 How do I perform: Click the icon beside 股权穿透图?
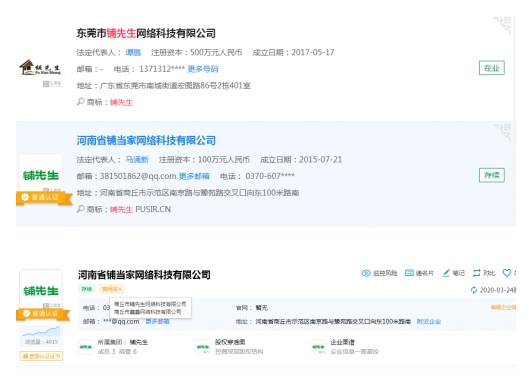203,347
